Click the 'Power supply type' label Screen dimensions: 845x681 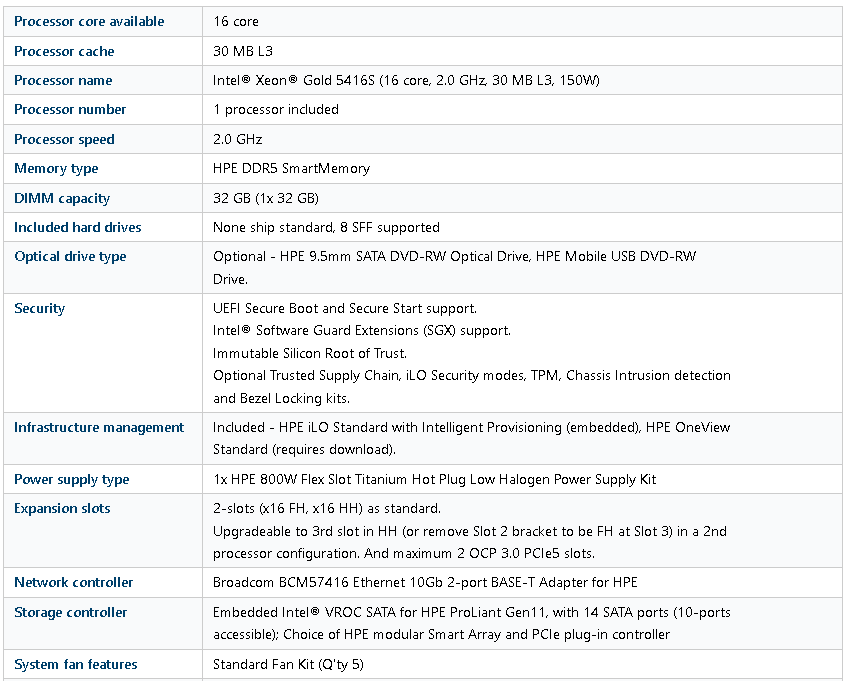click(72, 480)
